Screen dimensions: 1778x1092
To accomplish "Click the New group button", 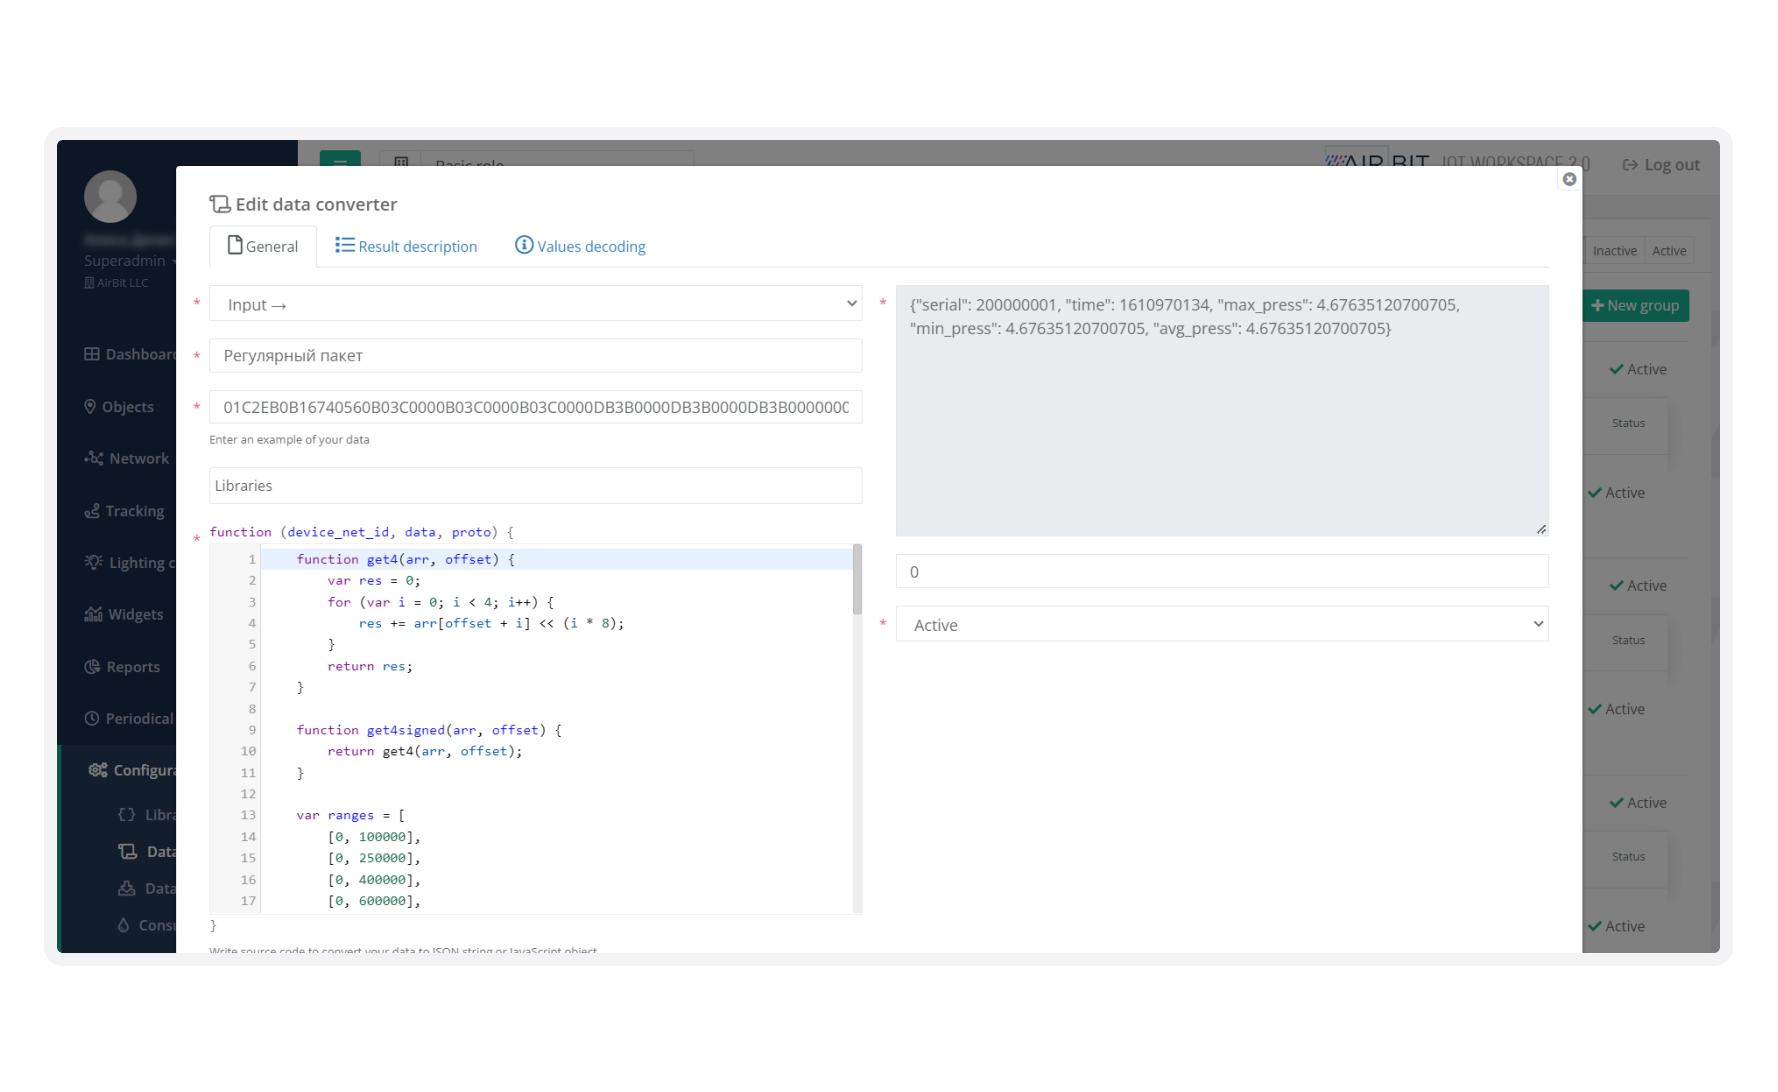I will 1635,306.
